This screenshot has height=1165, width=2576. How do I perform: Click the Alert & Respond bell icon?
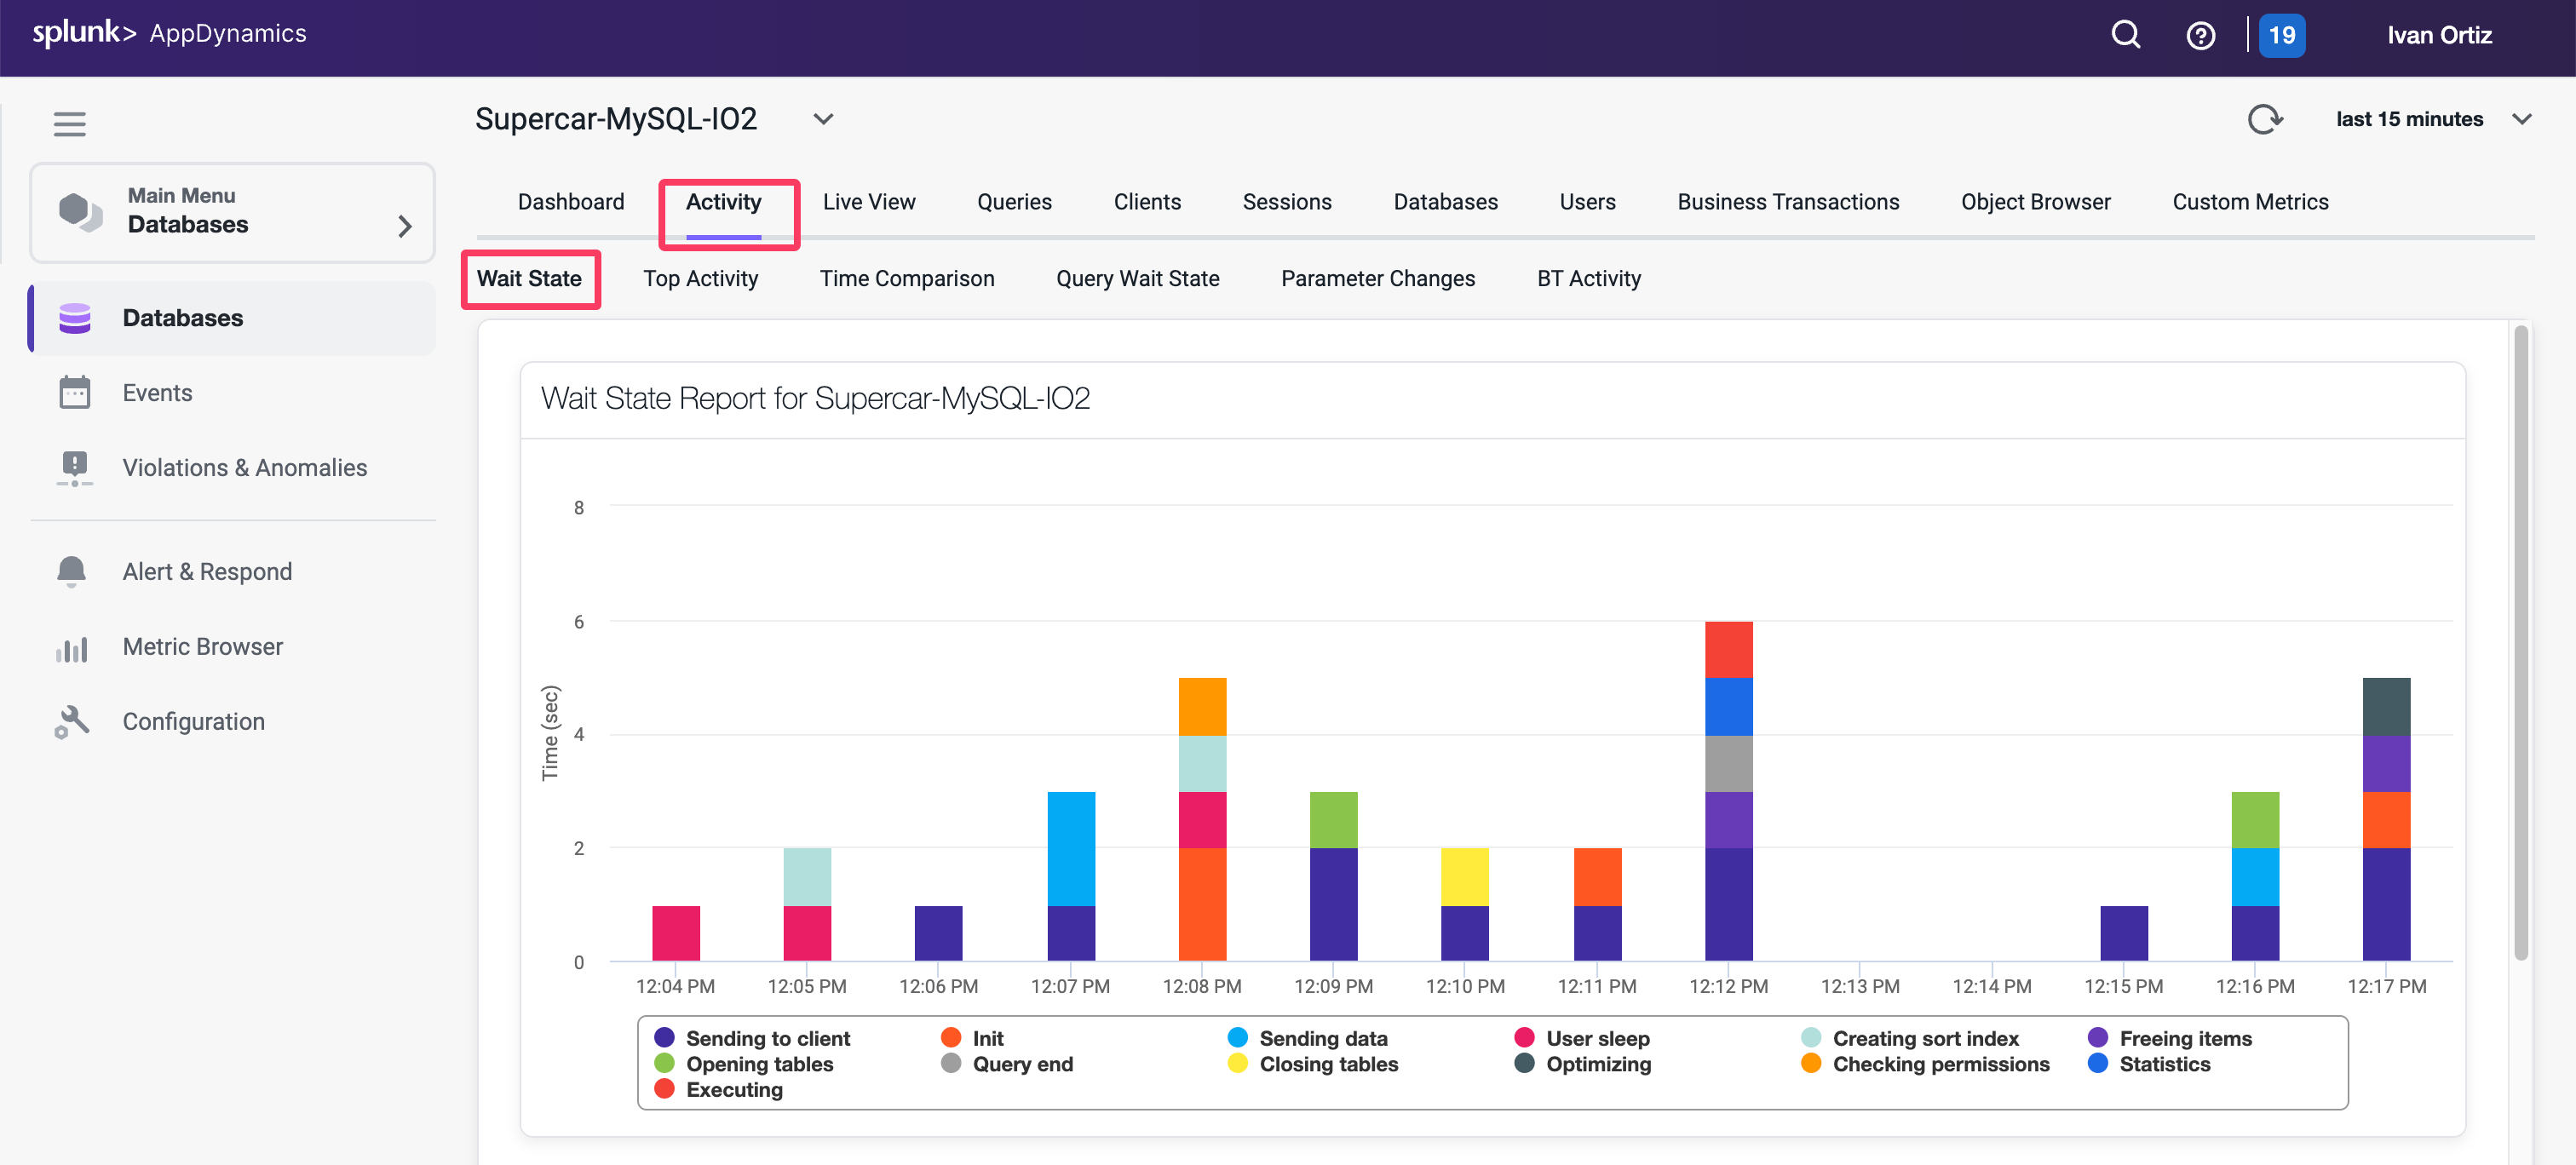pyautogui.click(x=72, y=571)
